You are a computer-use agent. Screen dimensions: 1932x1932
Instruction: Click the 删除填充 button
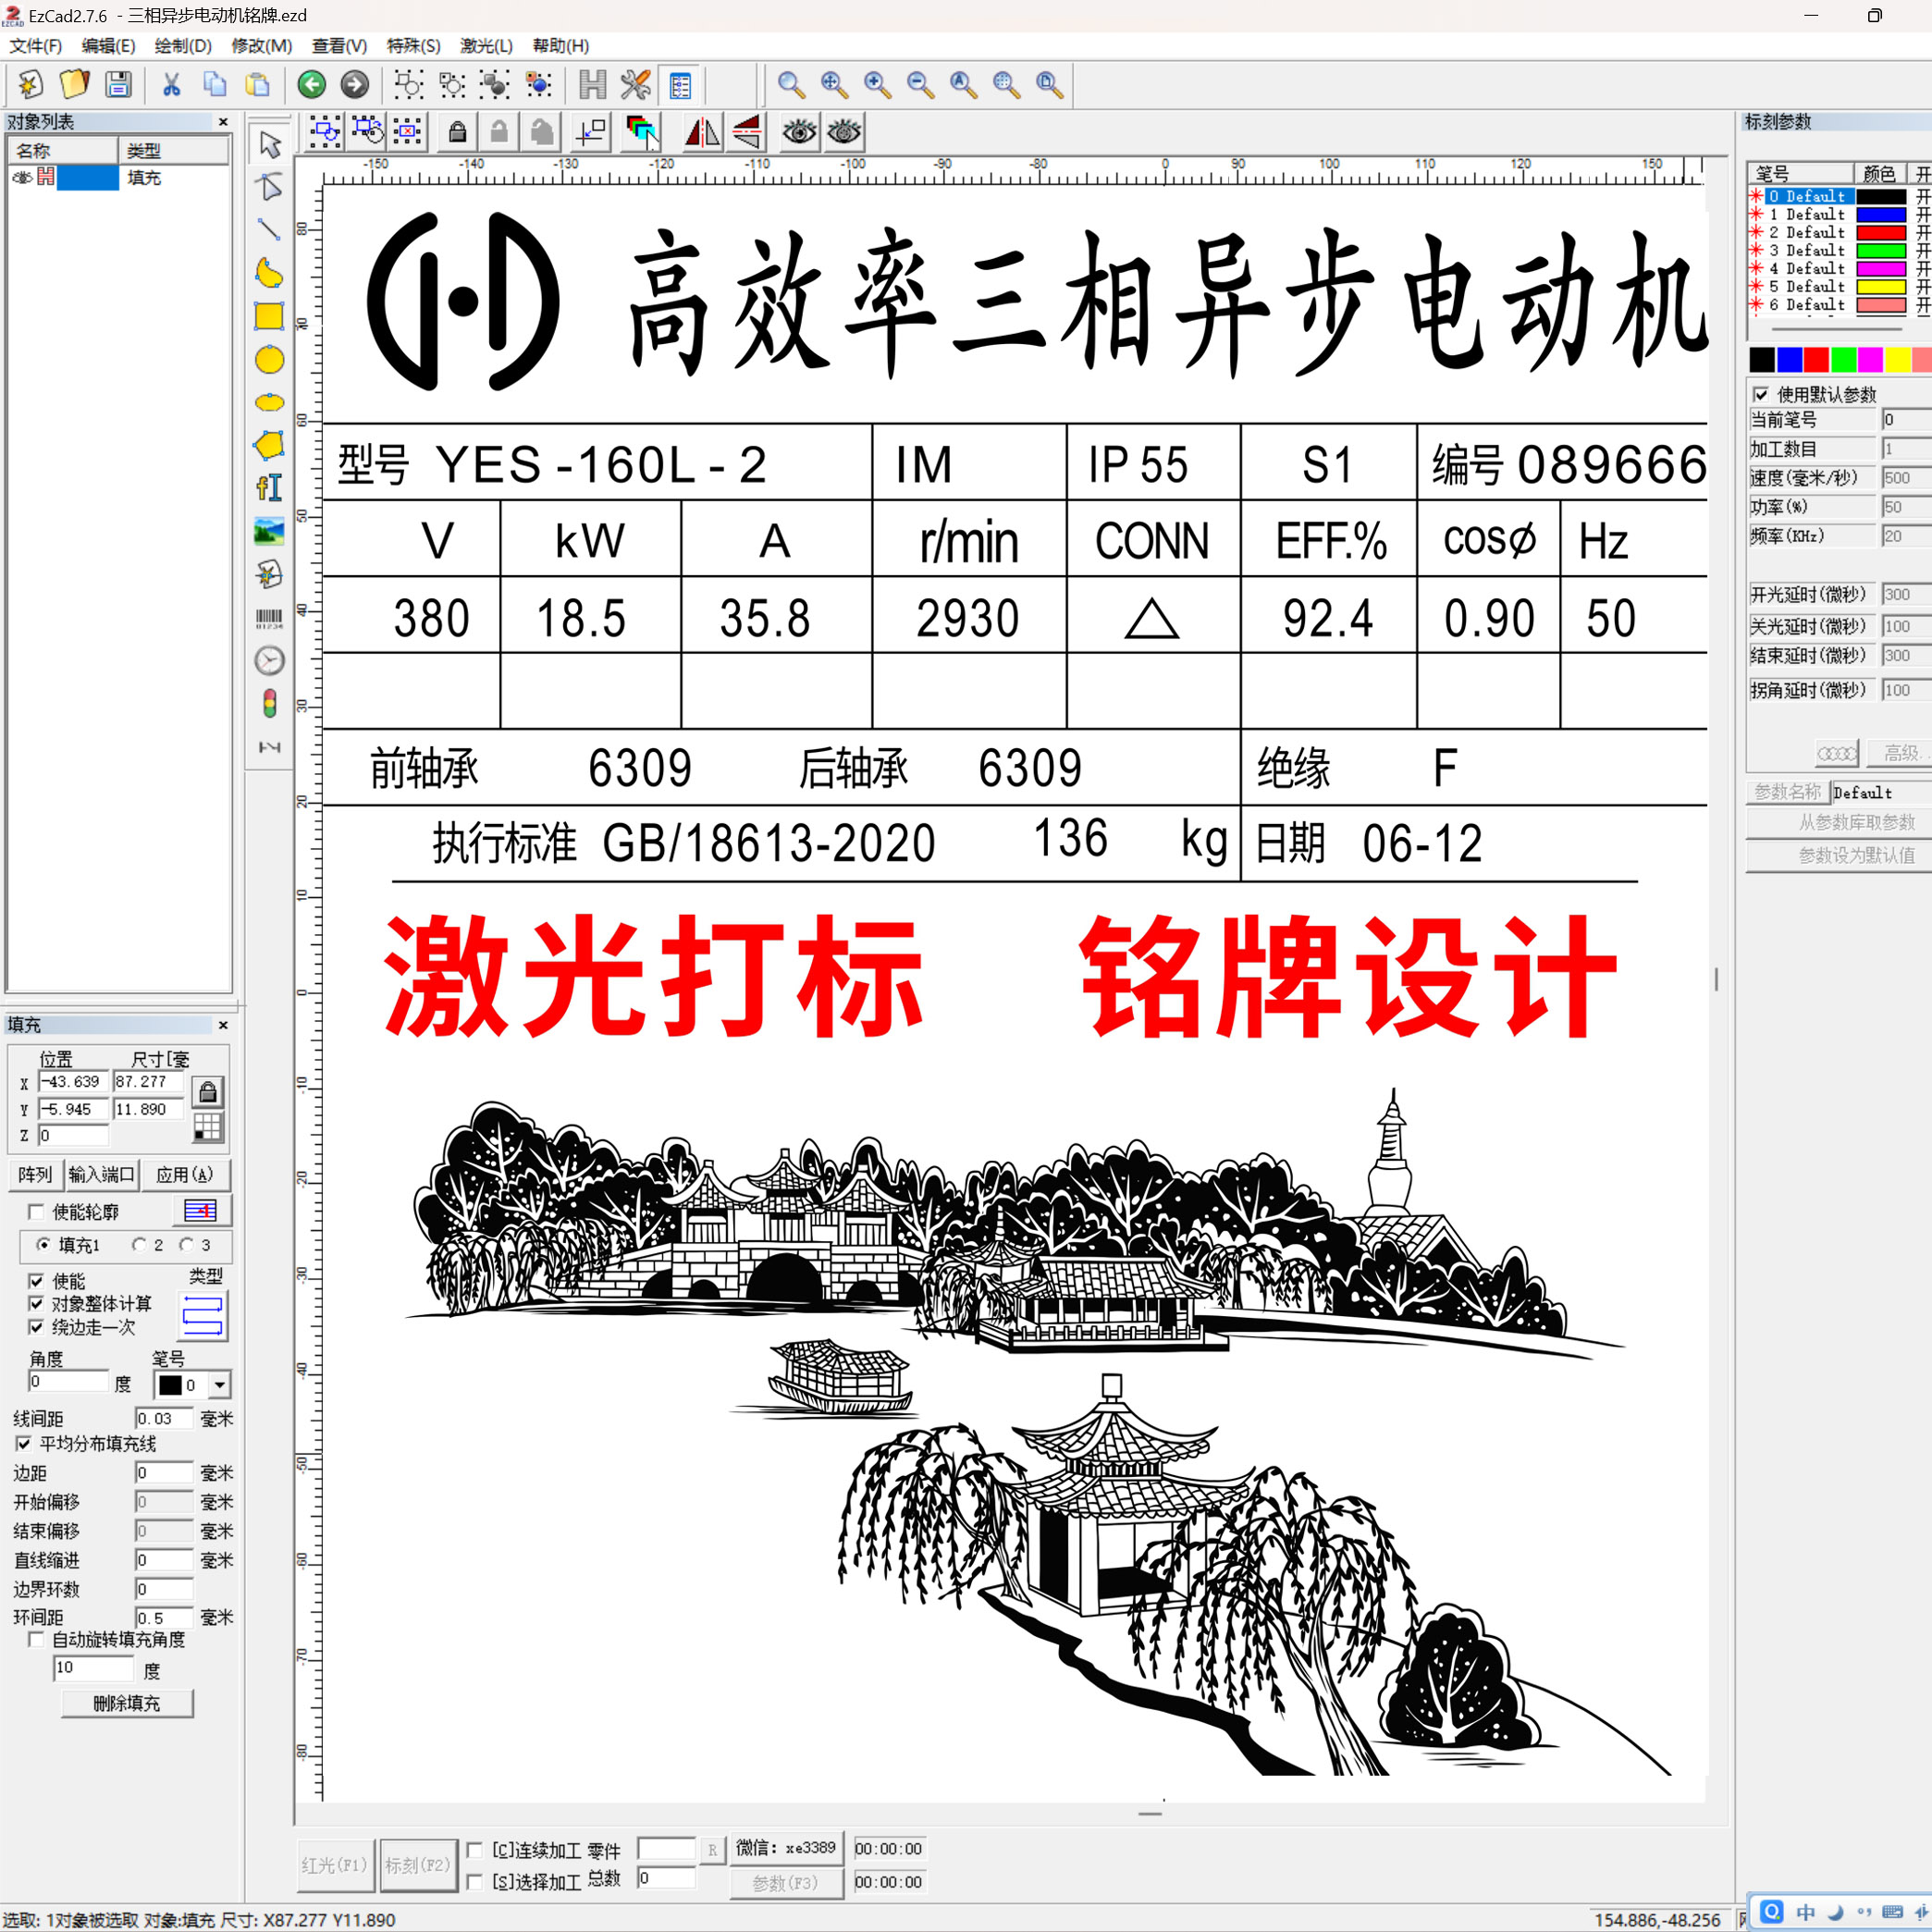tap(127, 1703)
